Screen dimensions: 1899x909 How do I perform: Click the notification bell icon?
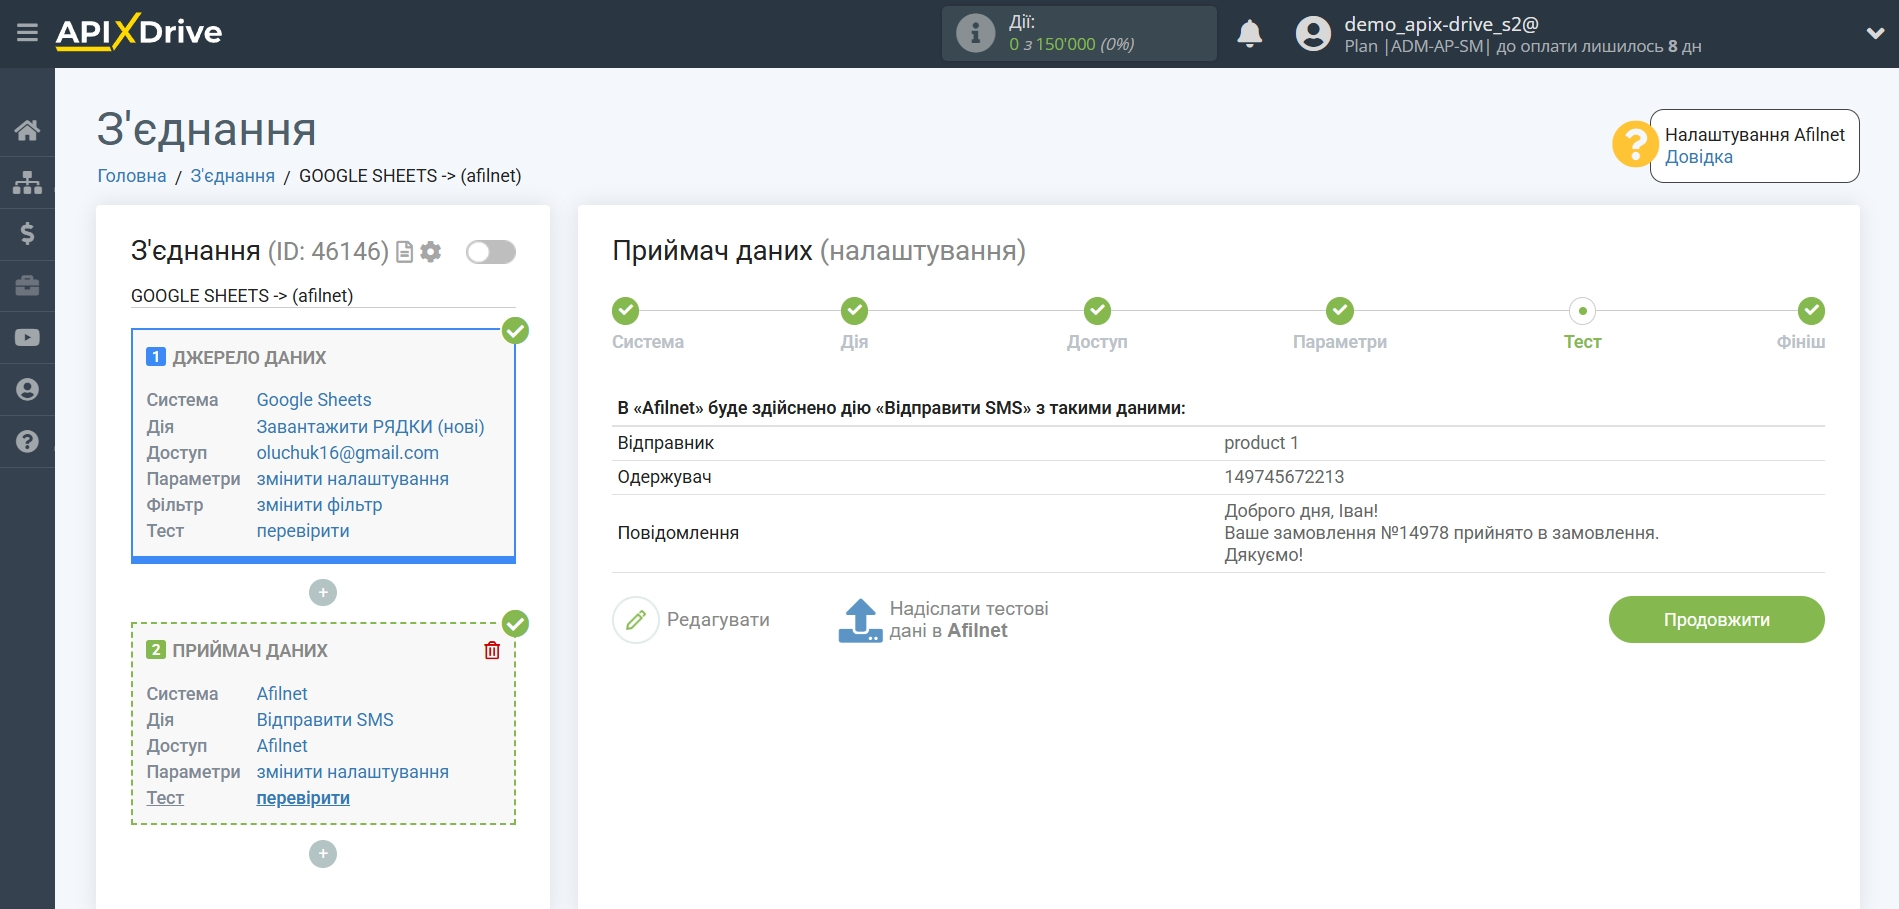[1249, 34]
